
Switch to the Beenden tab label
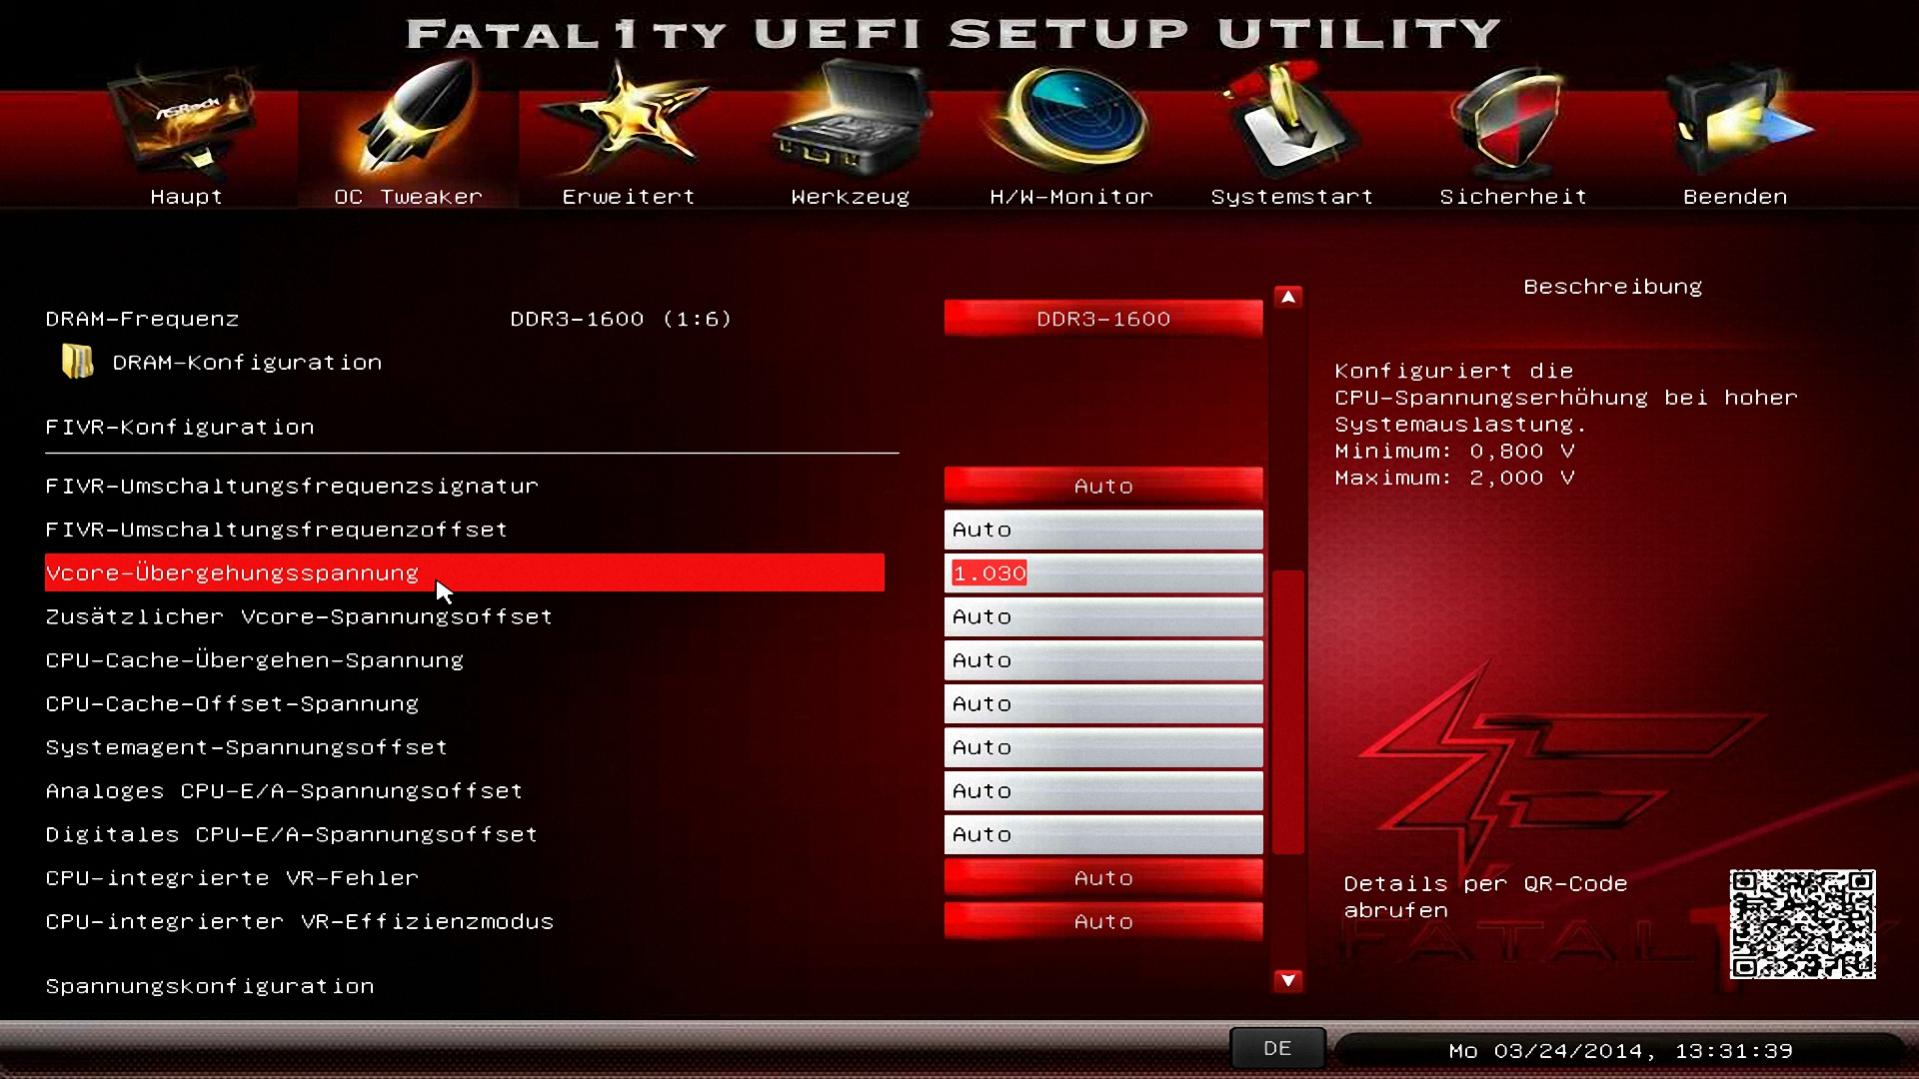(1735, 197)
